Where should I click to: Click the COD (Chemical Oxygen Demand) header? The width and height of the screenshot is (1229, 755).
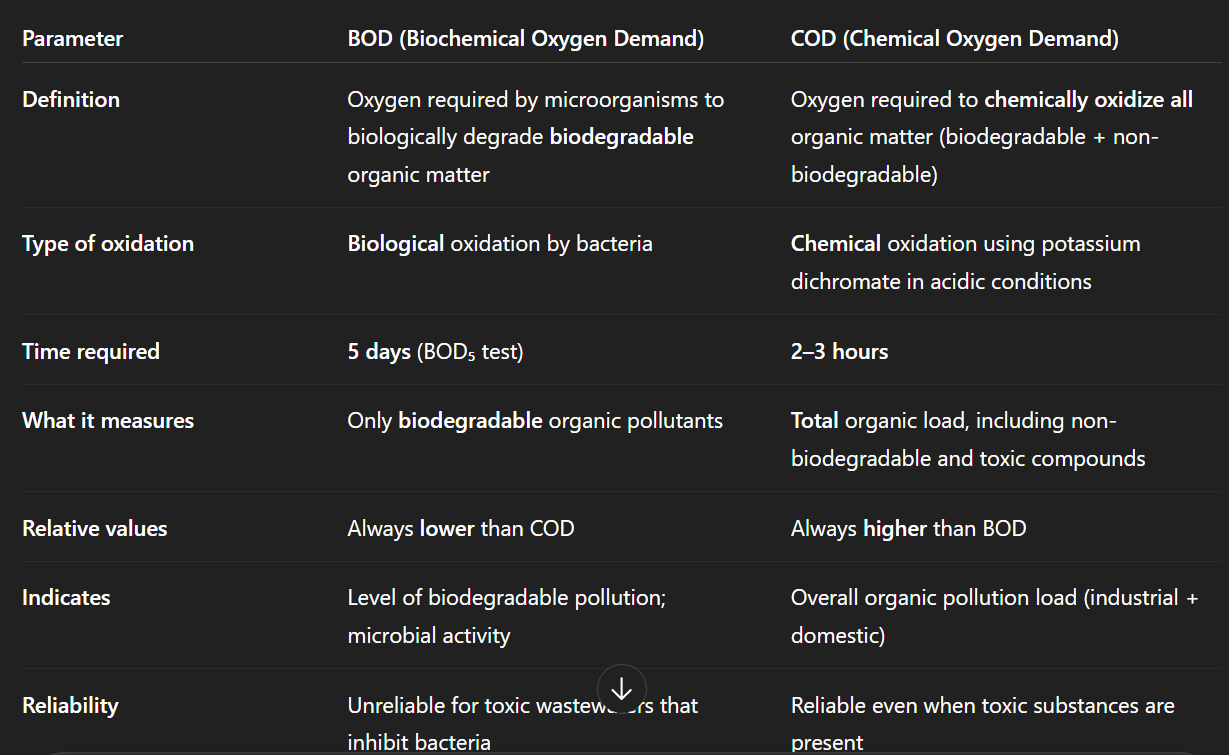(954, 39)
